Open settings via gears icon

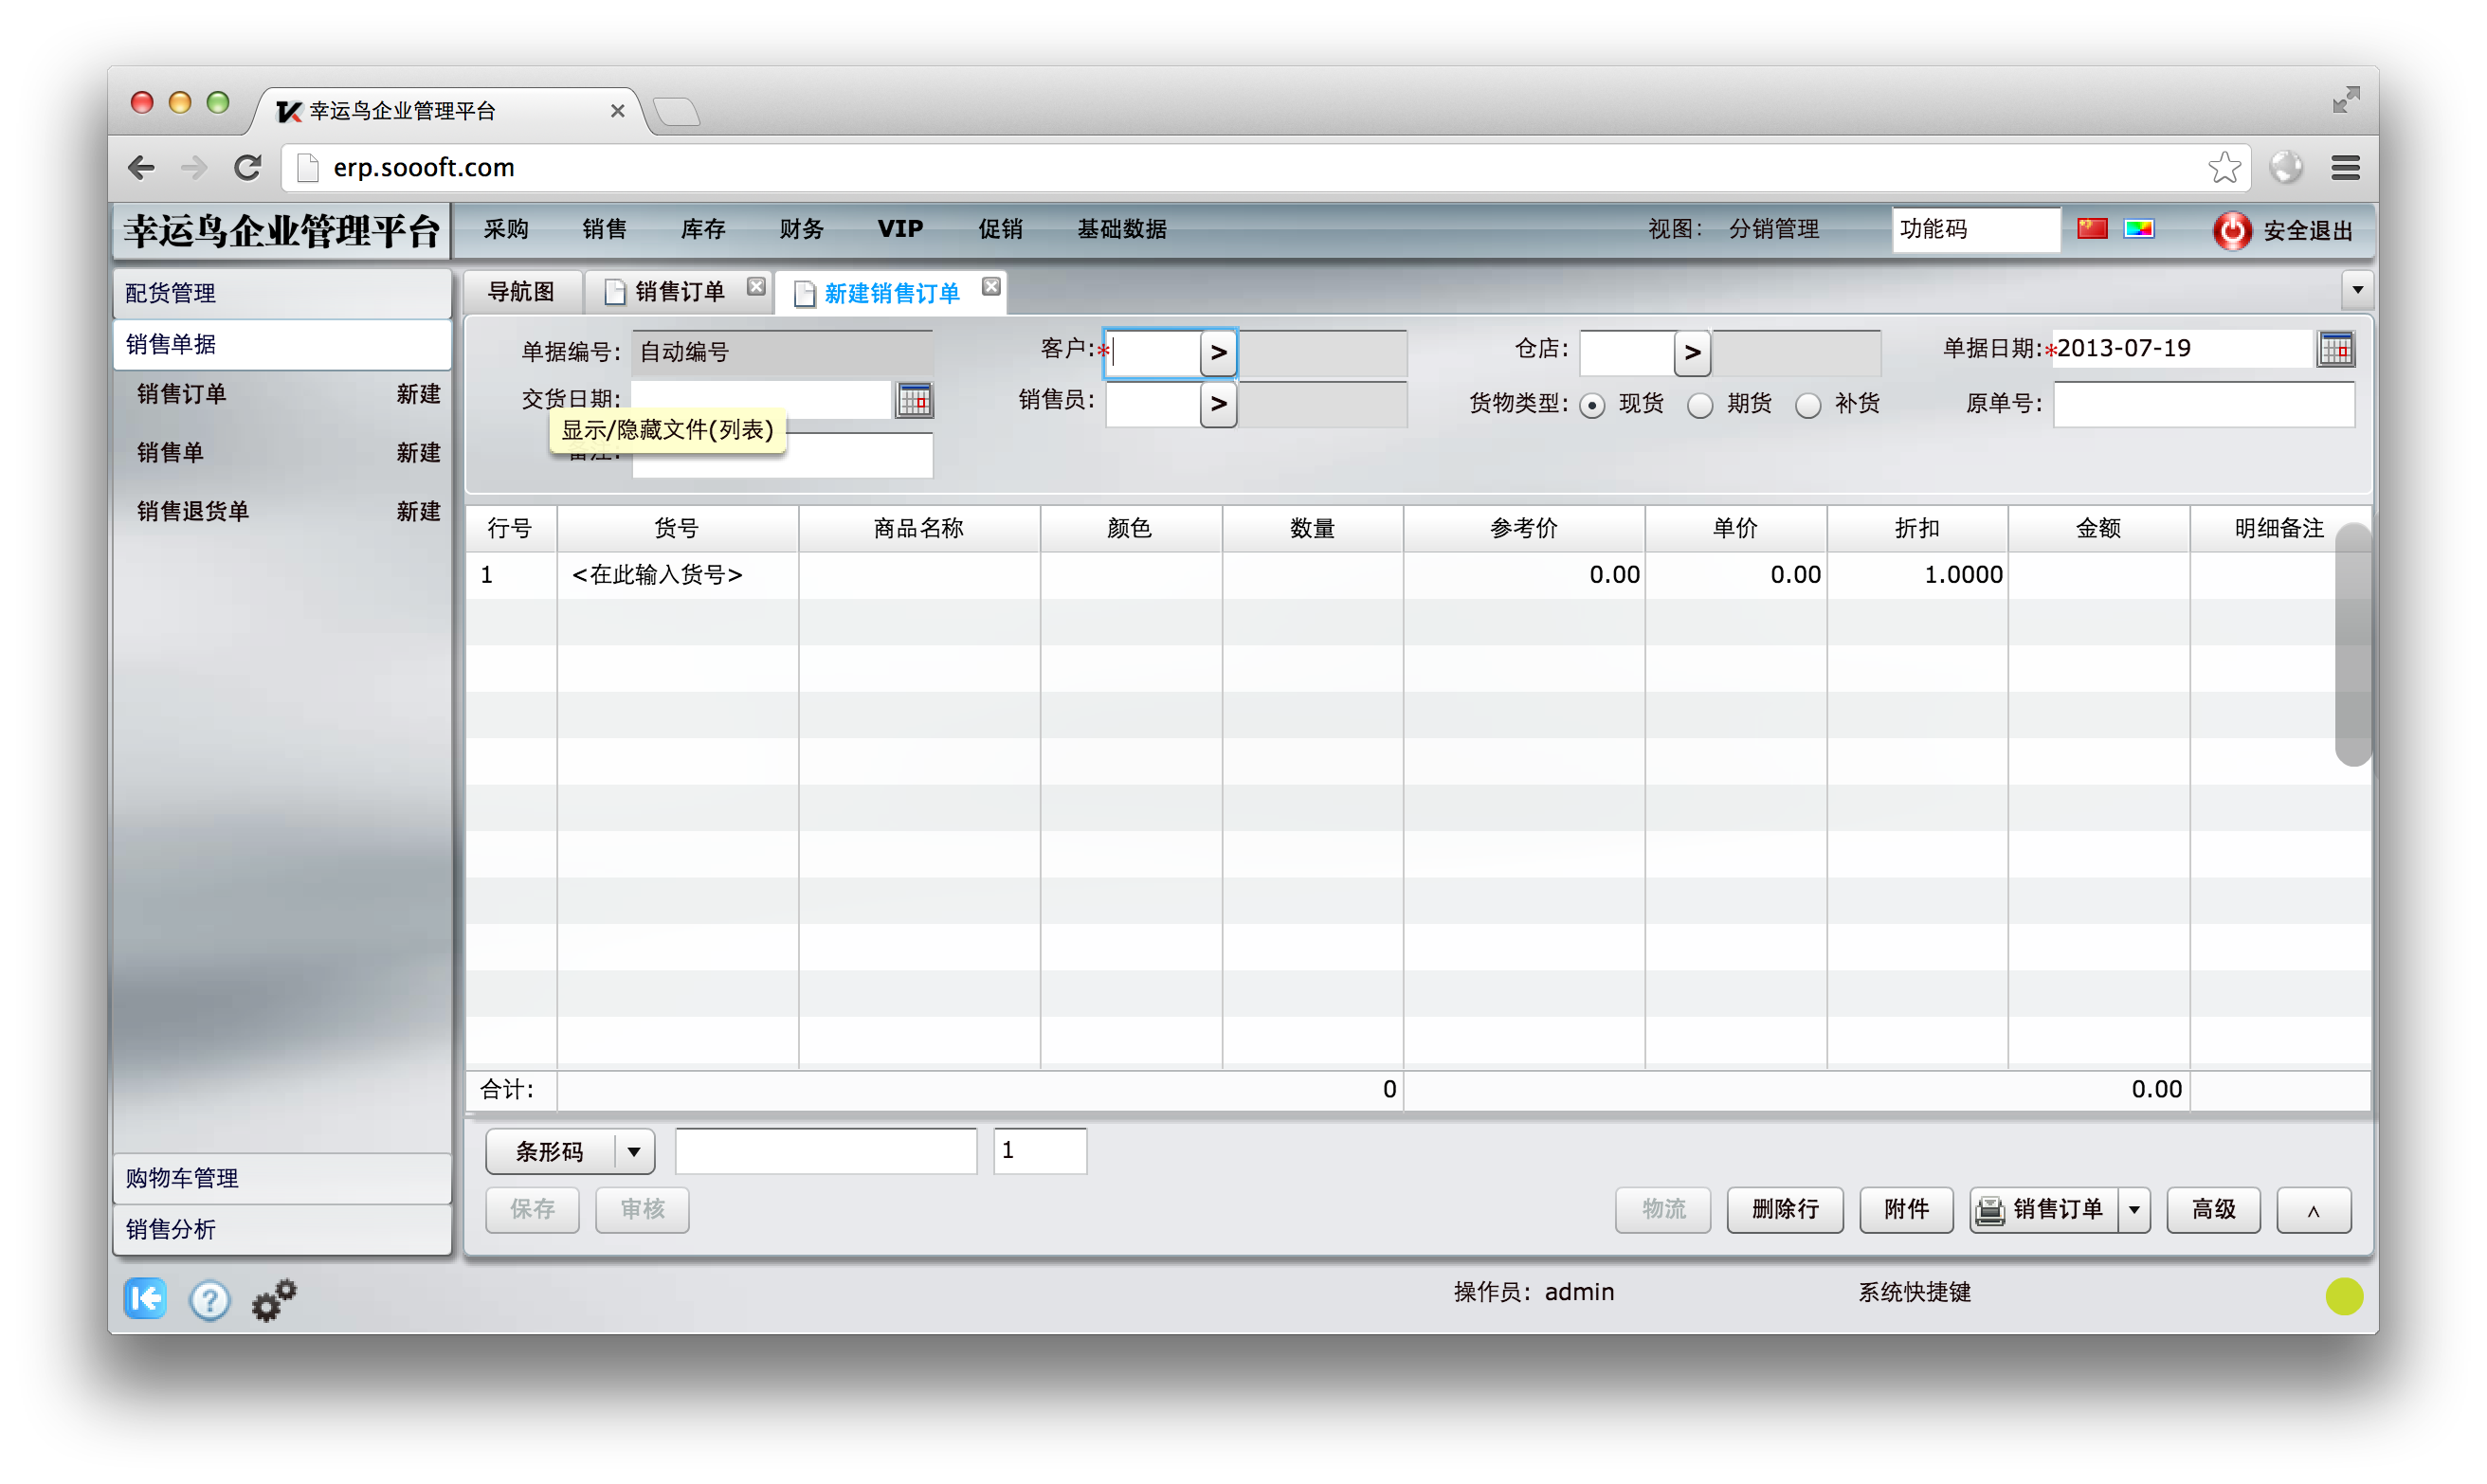[274, 1300]
